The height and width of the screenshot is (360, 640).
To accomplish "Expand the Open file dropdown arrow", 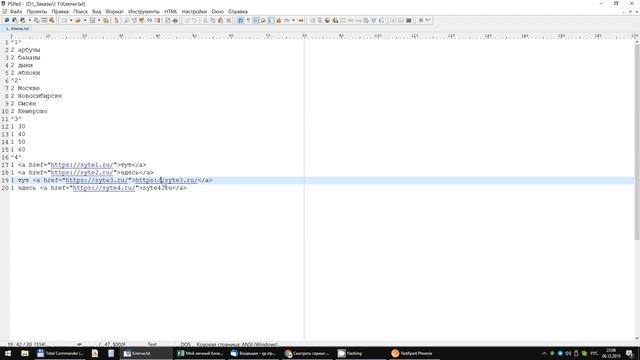I will pos(85,20).
